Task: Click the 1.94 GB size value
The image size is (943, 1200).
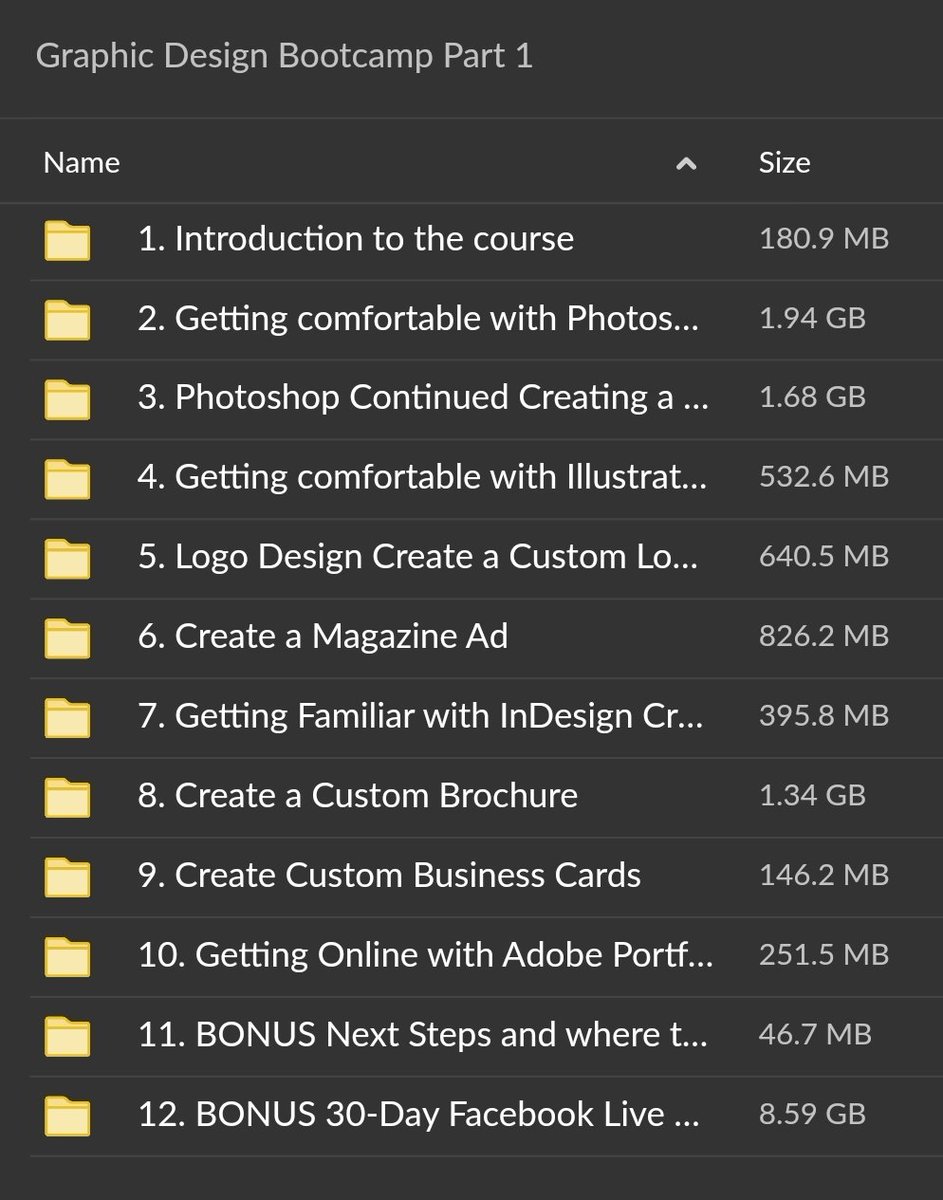Action: 812,318
